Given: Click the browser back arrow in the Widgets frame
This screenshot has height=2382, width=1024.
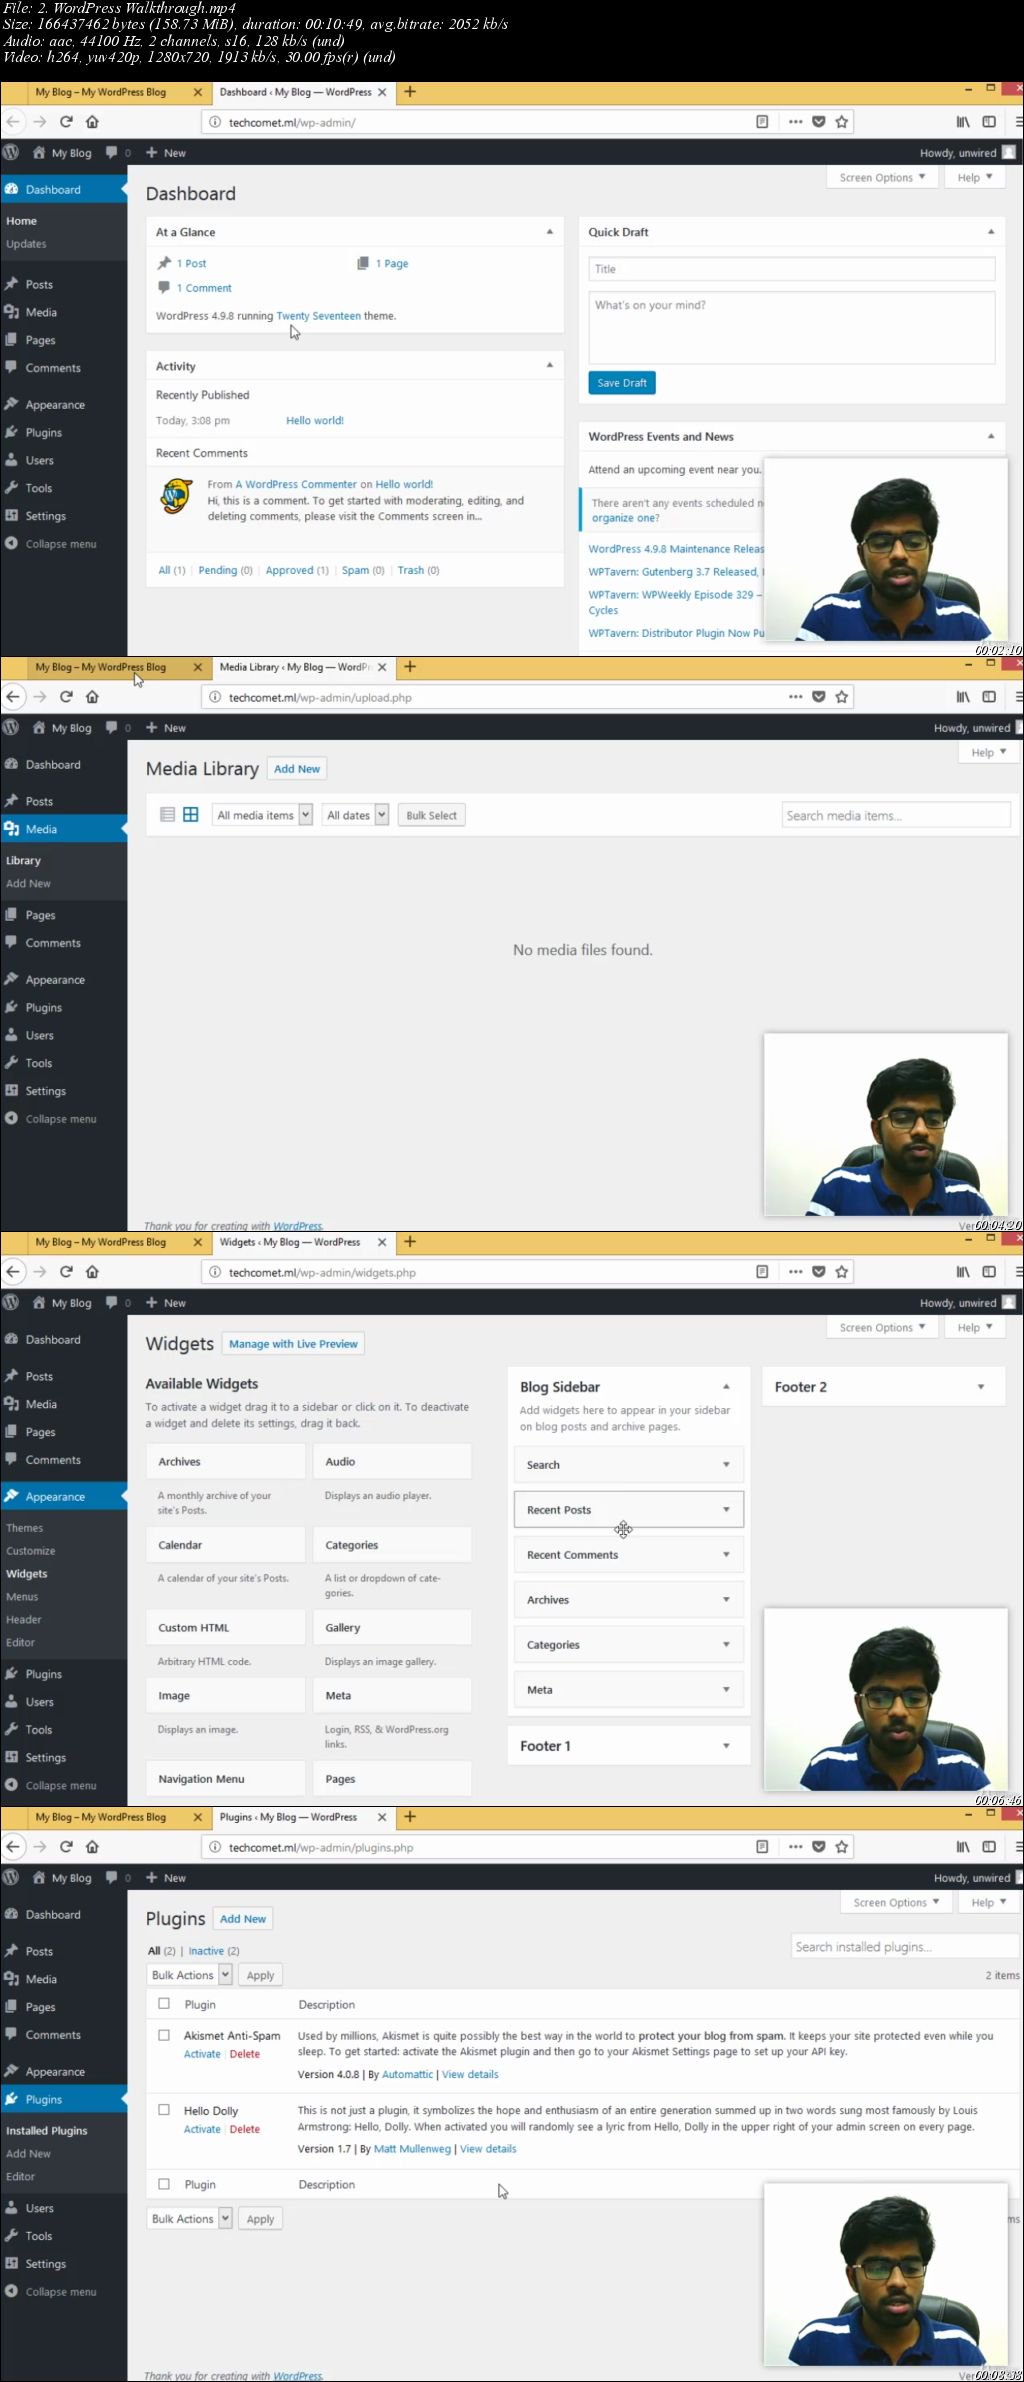Looking at the screenshot, I should pyautogui.click(x=13, y=1272).
